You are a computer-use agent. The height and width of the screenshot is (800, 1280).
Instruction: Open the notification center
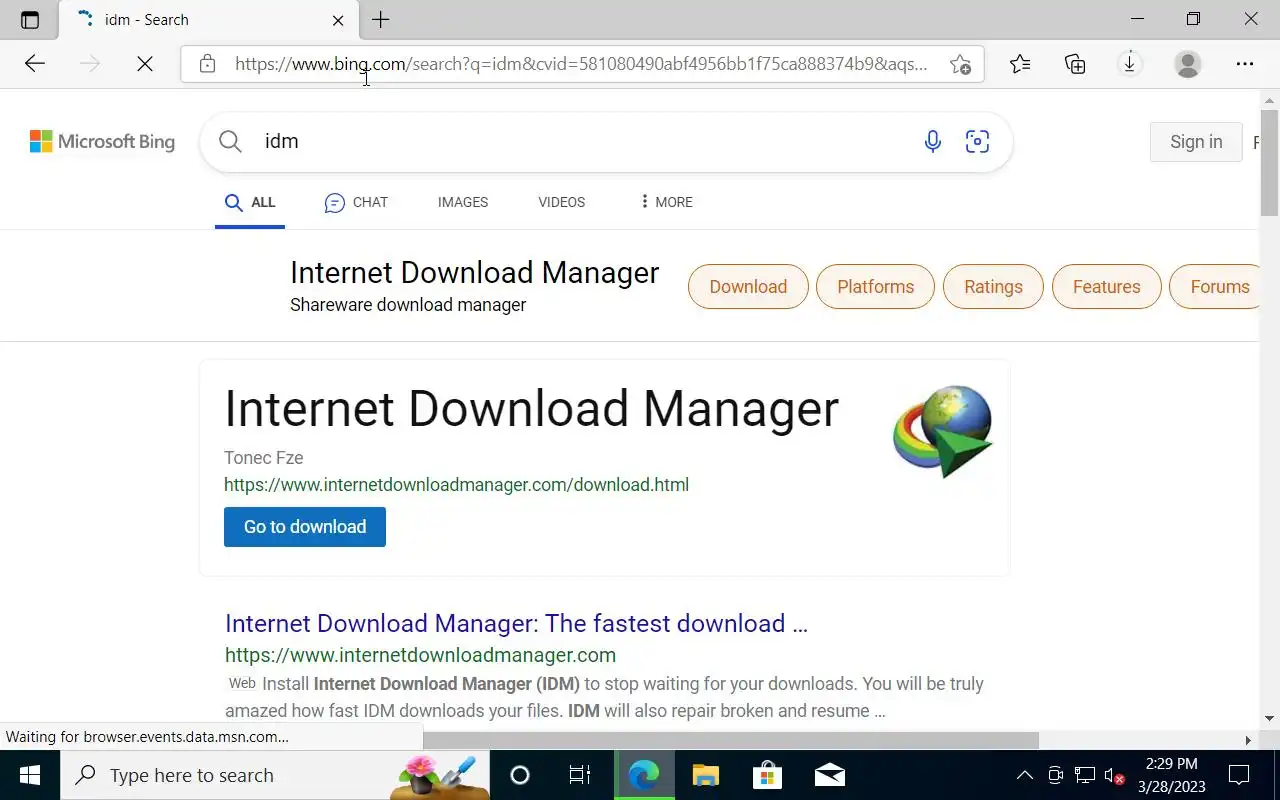(x=1240, y=775)
